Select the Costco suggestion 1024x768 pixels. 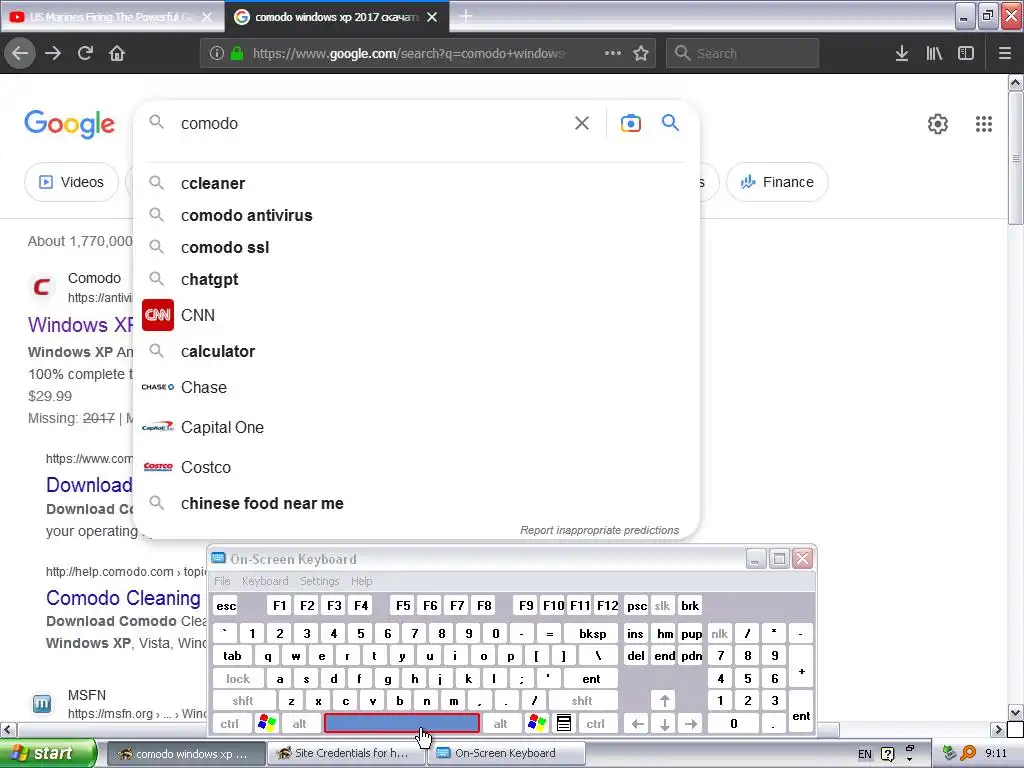(x=416, y=467)
